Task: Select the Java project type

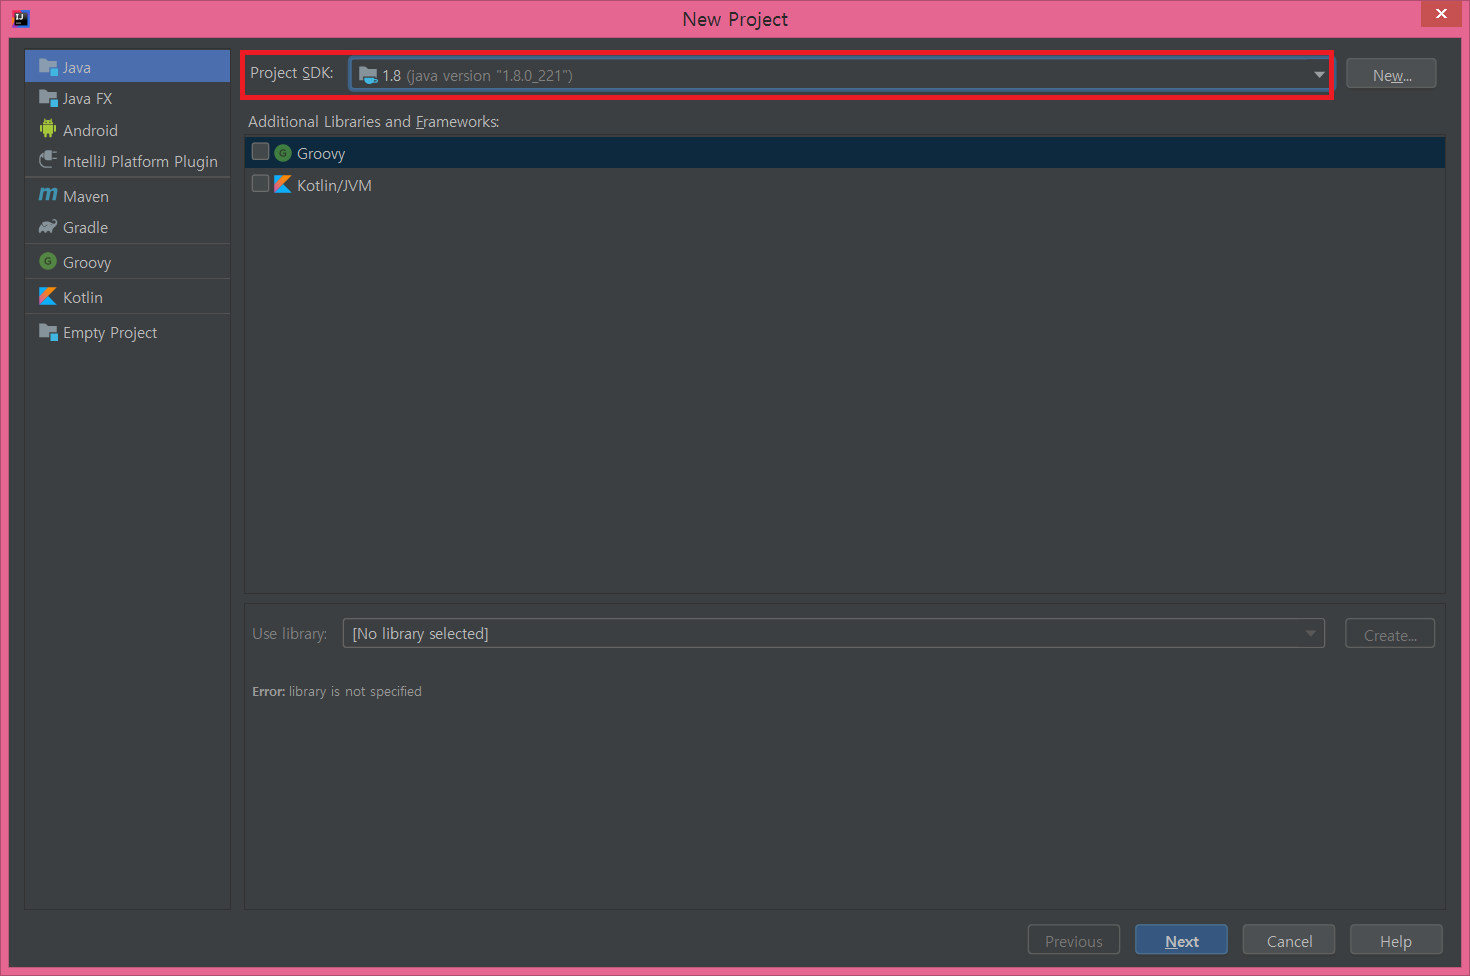Action: (x=127, y=67)
